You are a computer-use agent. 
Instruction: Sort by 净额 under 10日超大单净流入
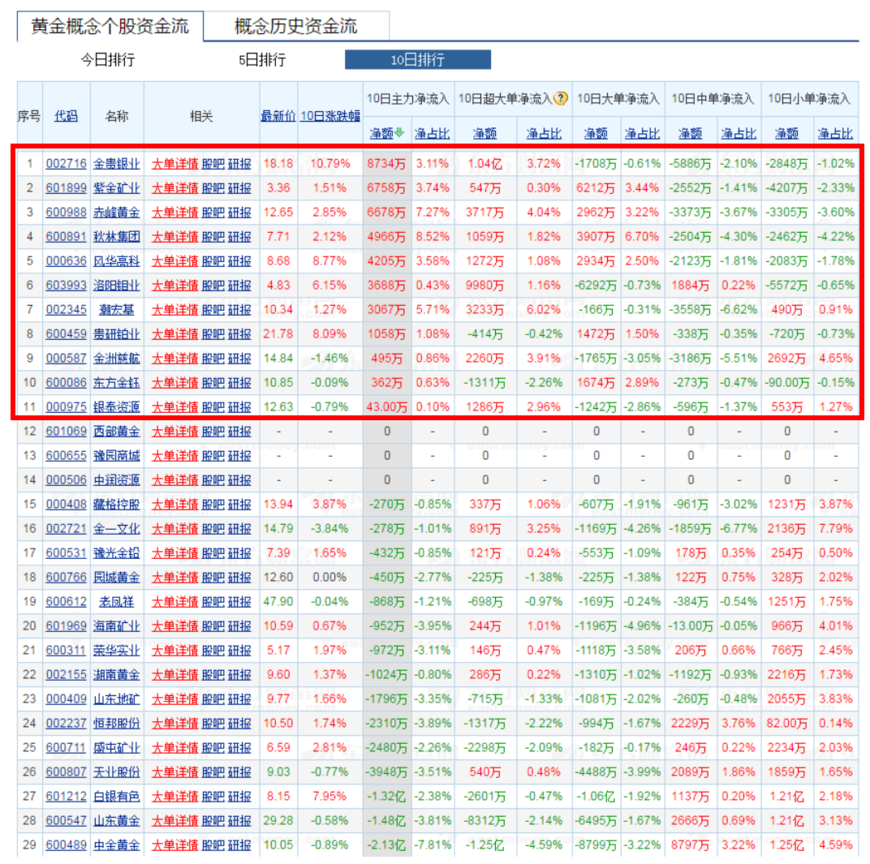coord(485,133)
